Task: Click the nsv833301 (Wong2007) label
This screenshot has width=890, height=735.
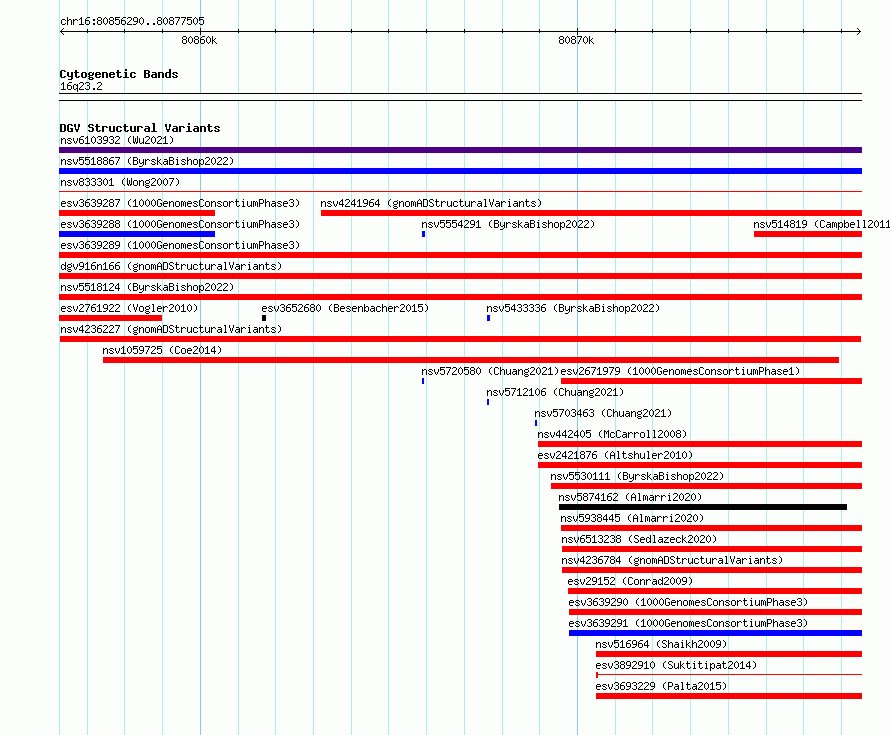Action: click(120, 182)
